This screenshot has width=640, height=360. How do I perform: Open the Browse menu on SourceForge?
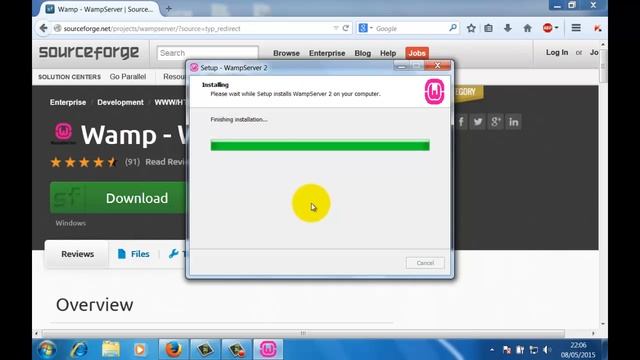(x=286, y=53)
